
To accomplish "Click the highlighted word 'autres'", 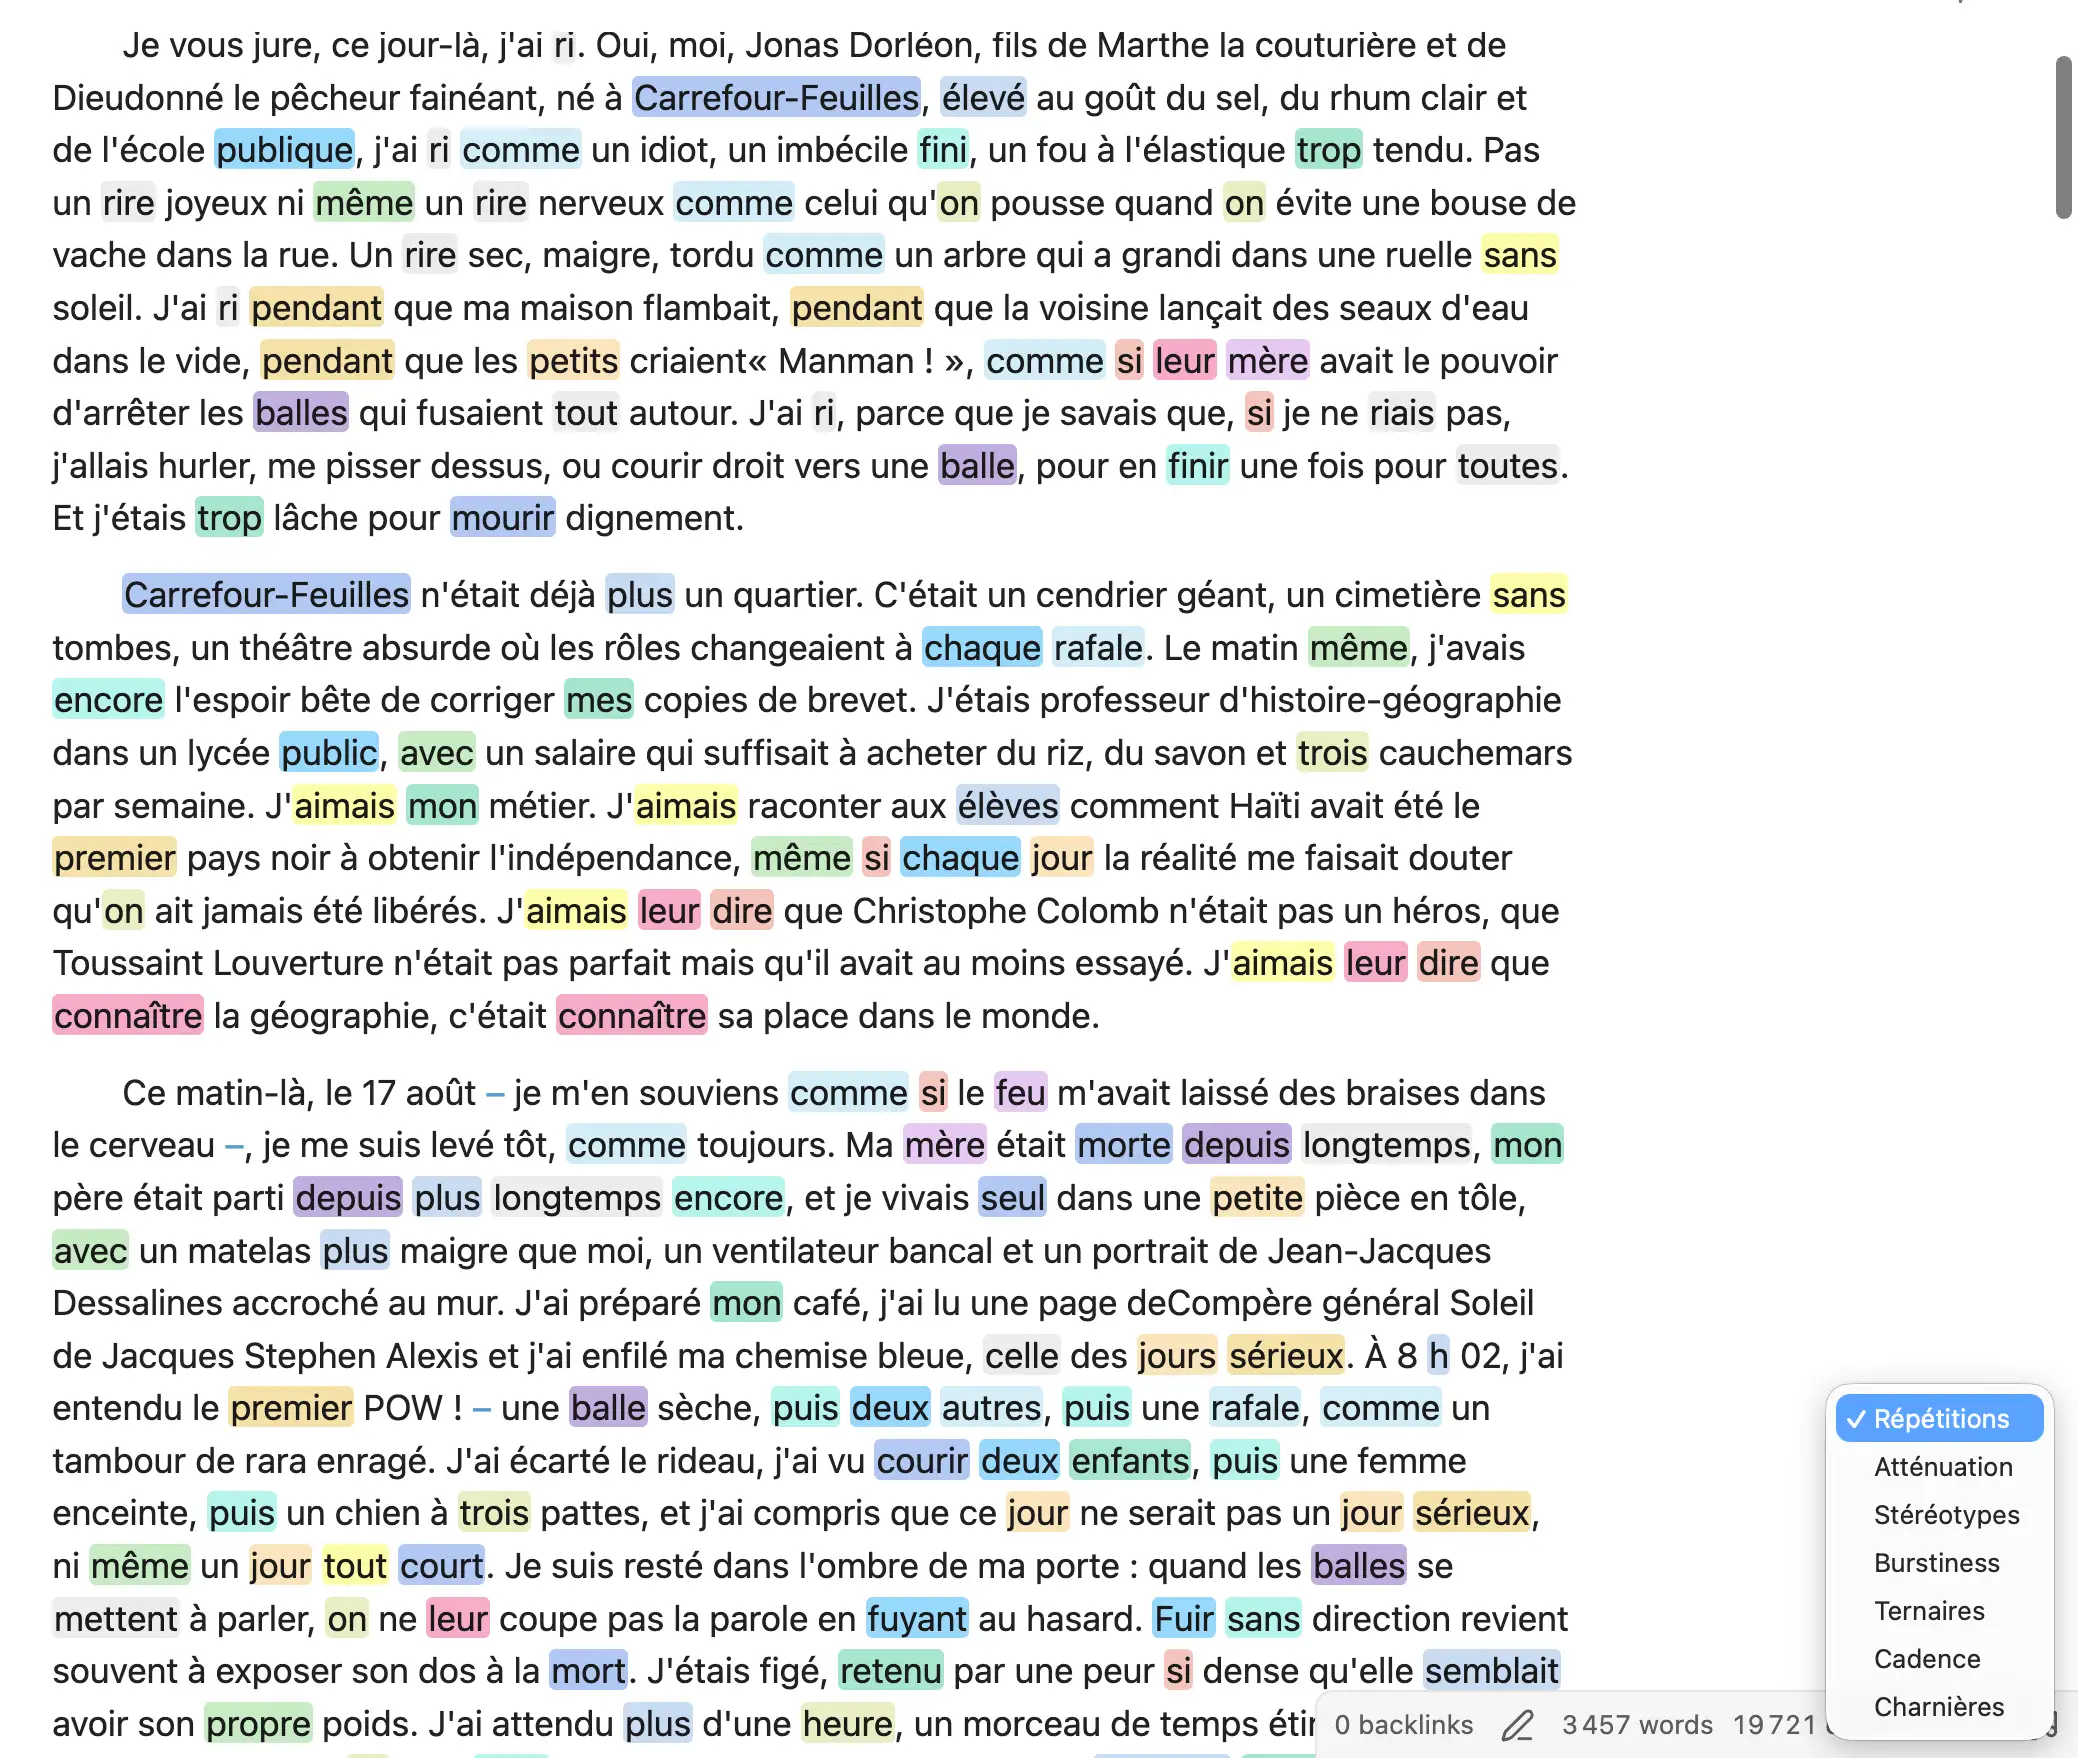I will click(991, 1407).
